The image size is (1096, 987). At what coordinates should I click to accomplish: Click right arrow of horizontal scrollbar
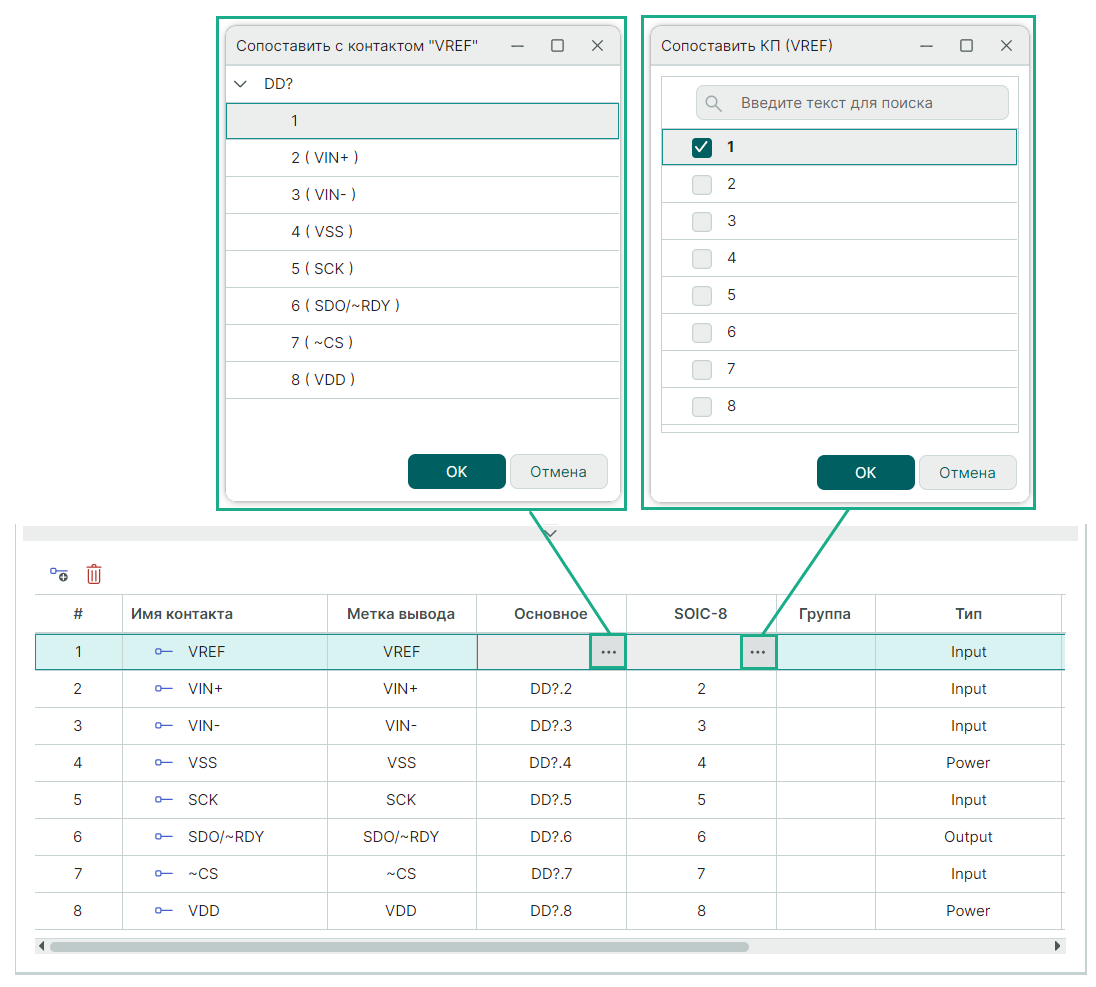tap(1057, 945)
